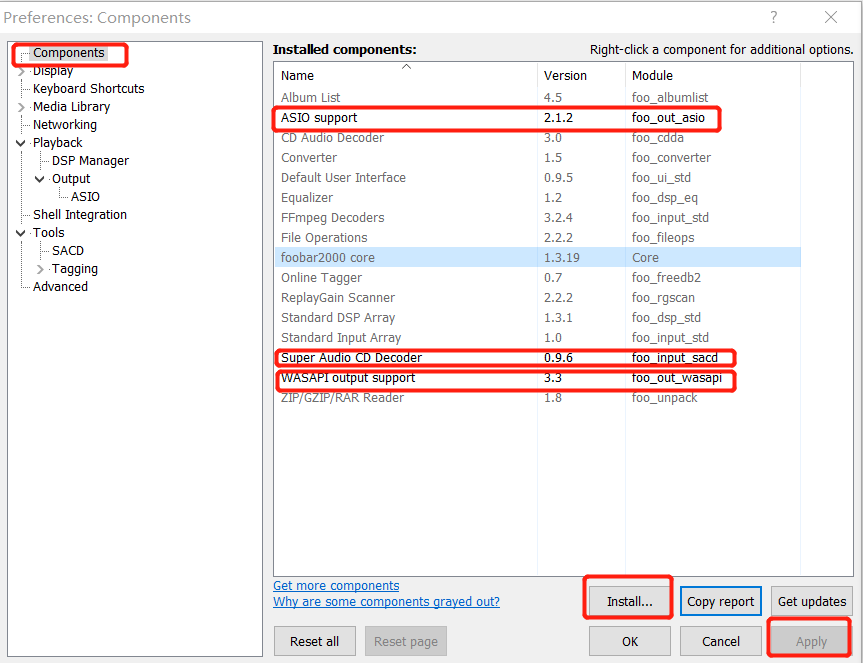Open the SACD tools page
The image size is (863, 663).
coord(68,251)
